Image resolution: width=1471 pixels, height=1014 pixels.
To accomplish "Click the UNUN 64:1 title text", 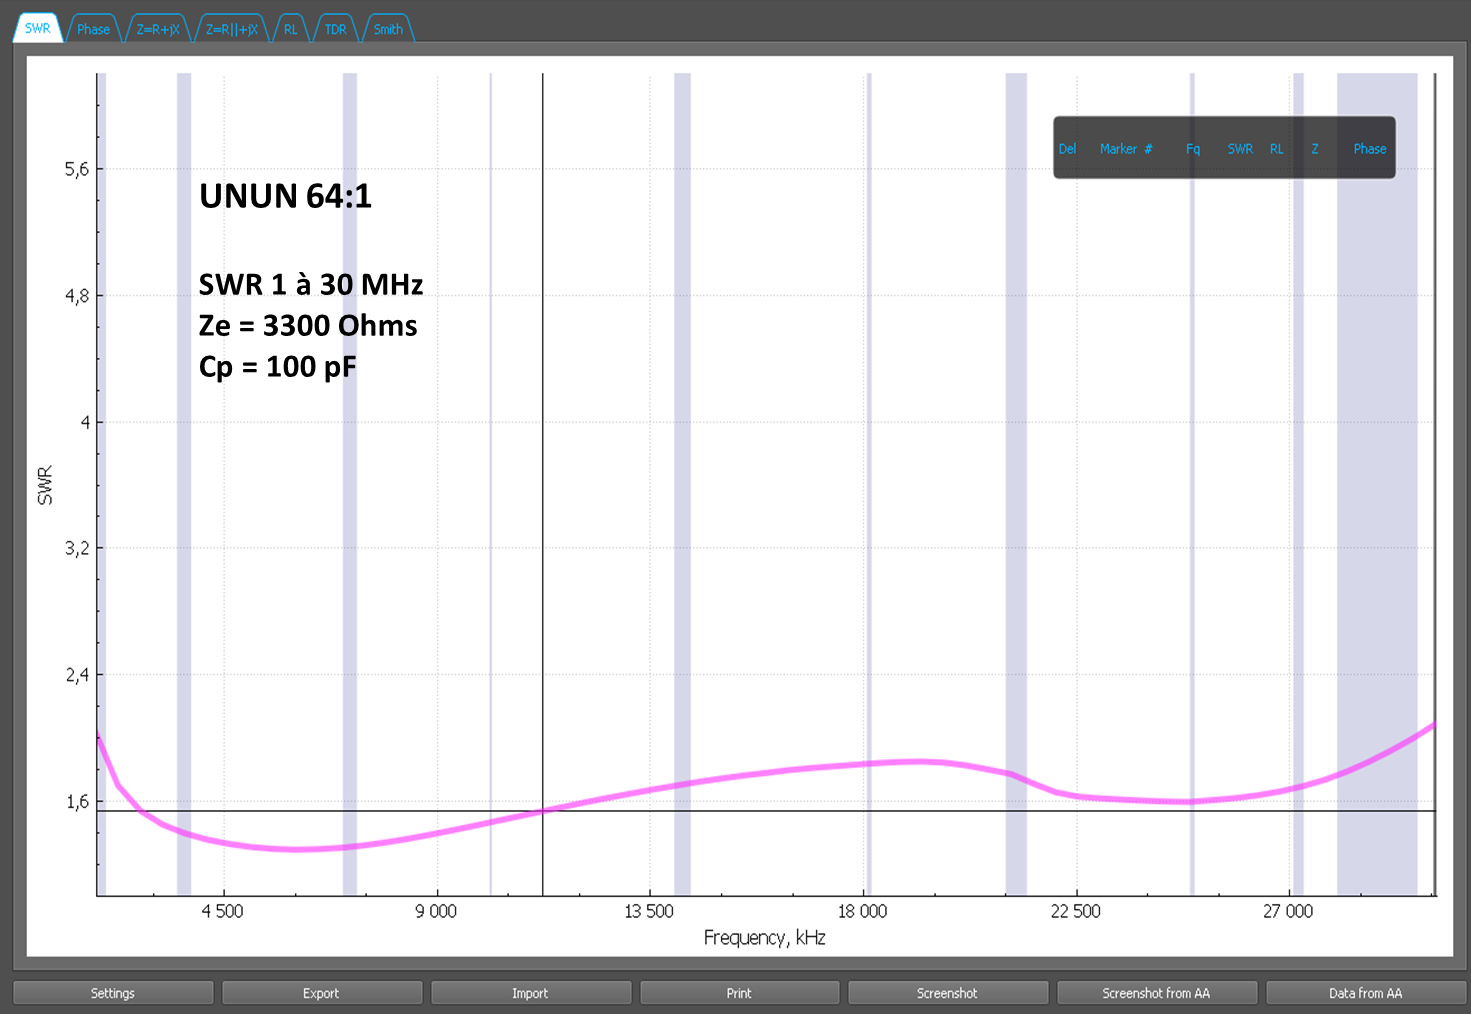I will point(285,196).
